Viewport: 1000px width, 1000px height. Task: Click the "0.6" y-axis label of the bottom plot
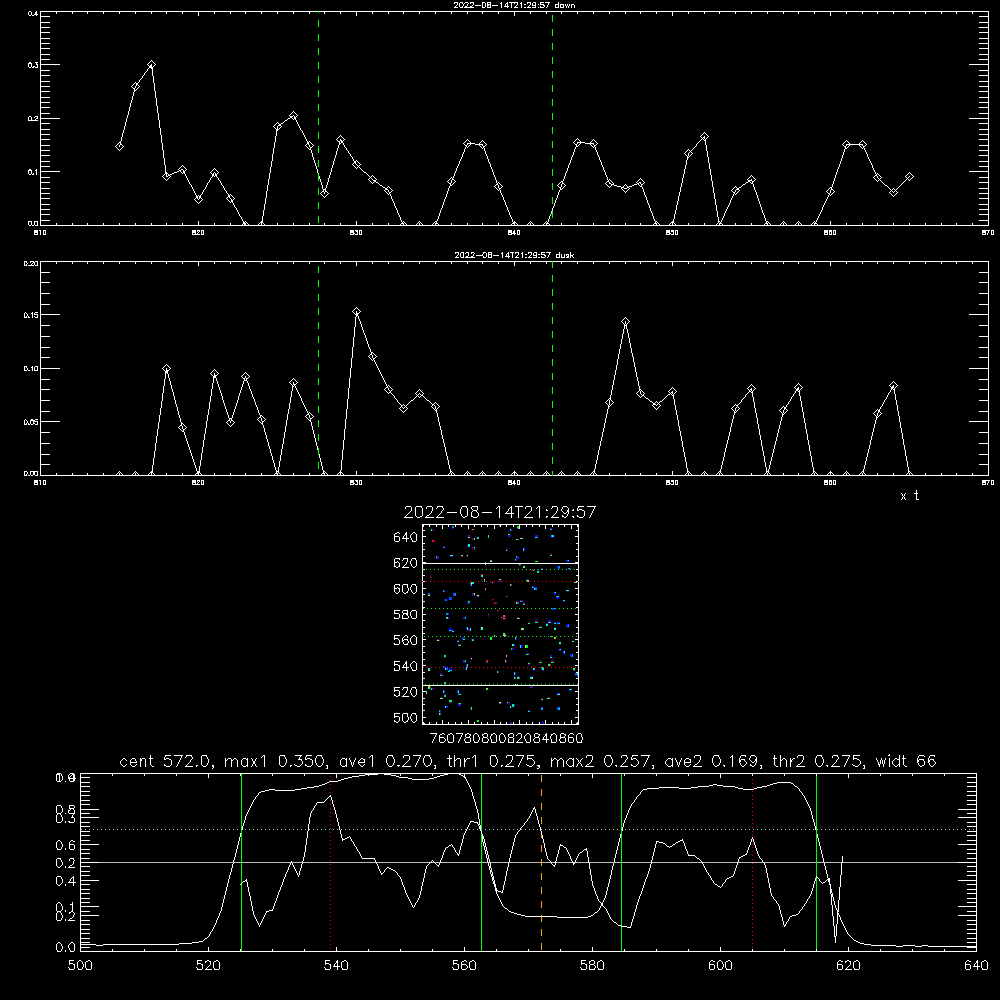click(x=67, y=845)
